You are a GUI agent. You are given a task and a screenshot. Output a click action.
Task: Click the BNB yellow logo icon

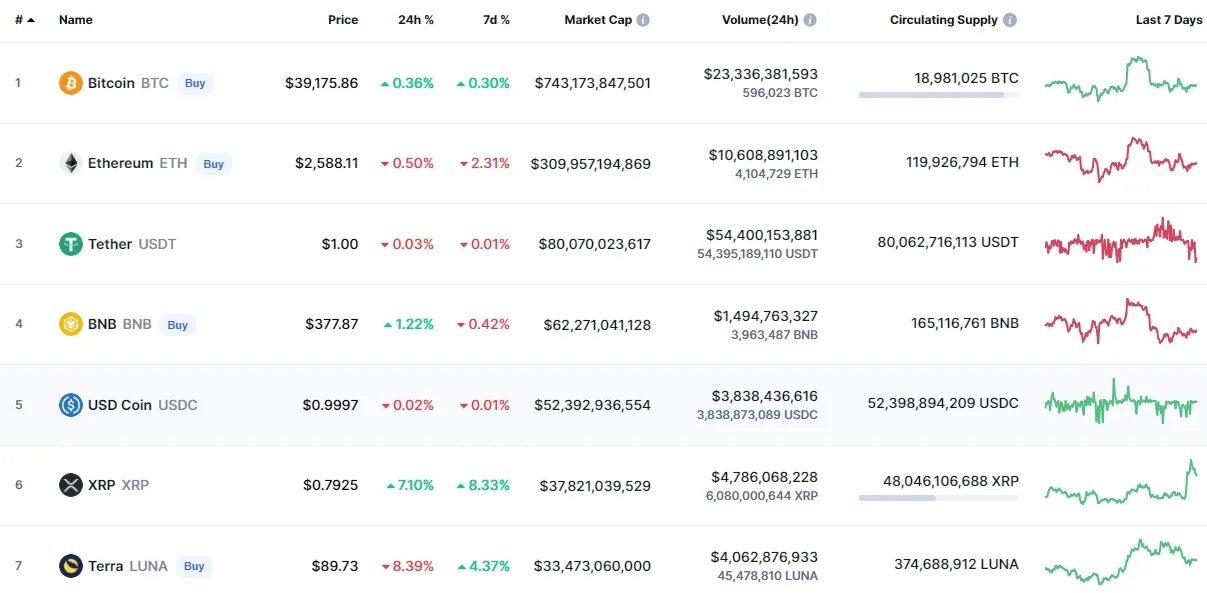coord(70,324)
